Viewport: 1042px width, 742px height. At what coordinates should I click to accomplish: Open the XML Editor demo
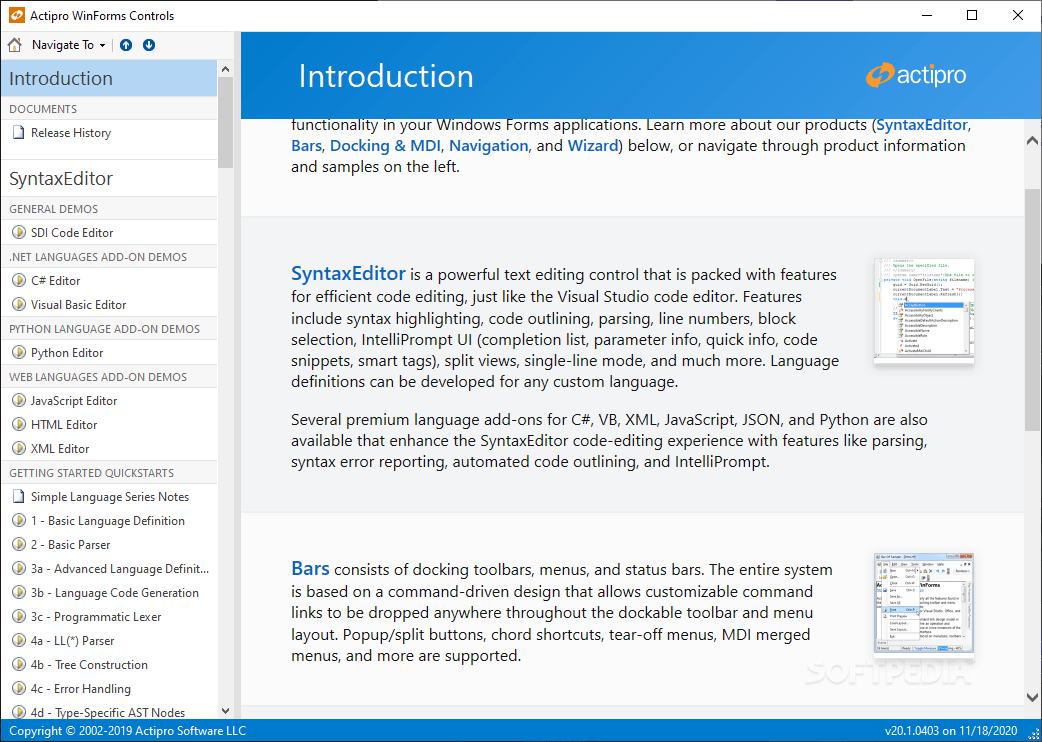[60, 448]
